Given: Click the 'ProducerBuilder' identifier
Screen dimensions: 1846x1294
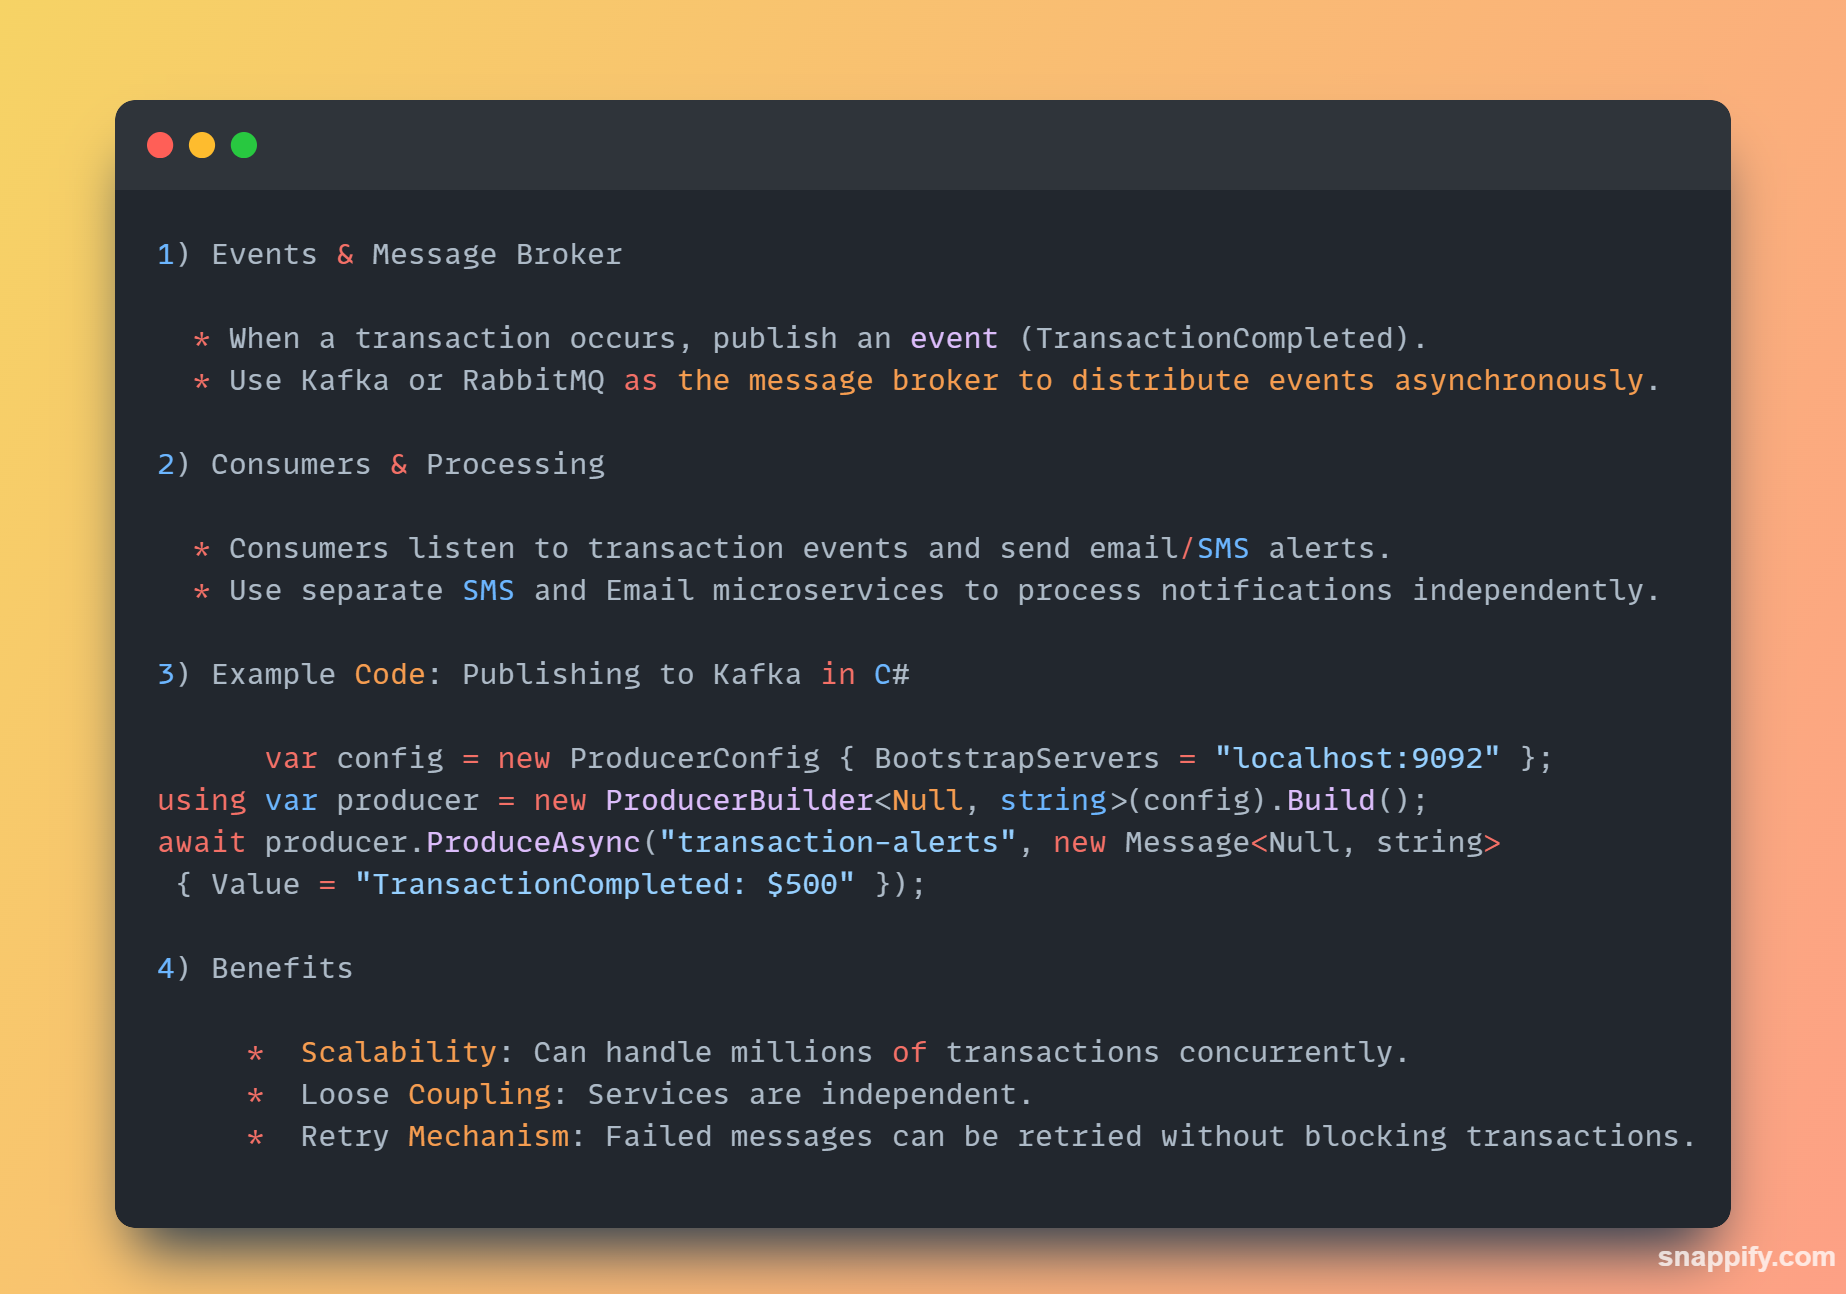Looking at the screenshot, I should point(739,800).
